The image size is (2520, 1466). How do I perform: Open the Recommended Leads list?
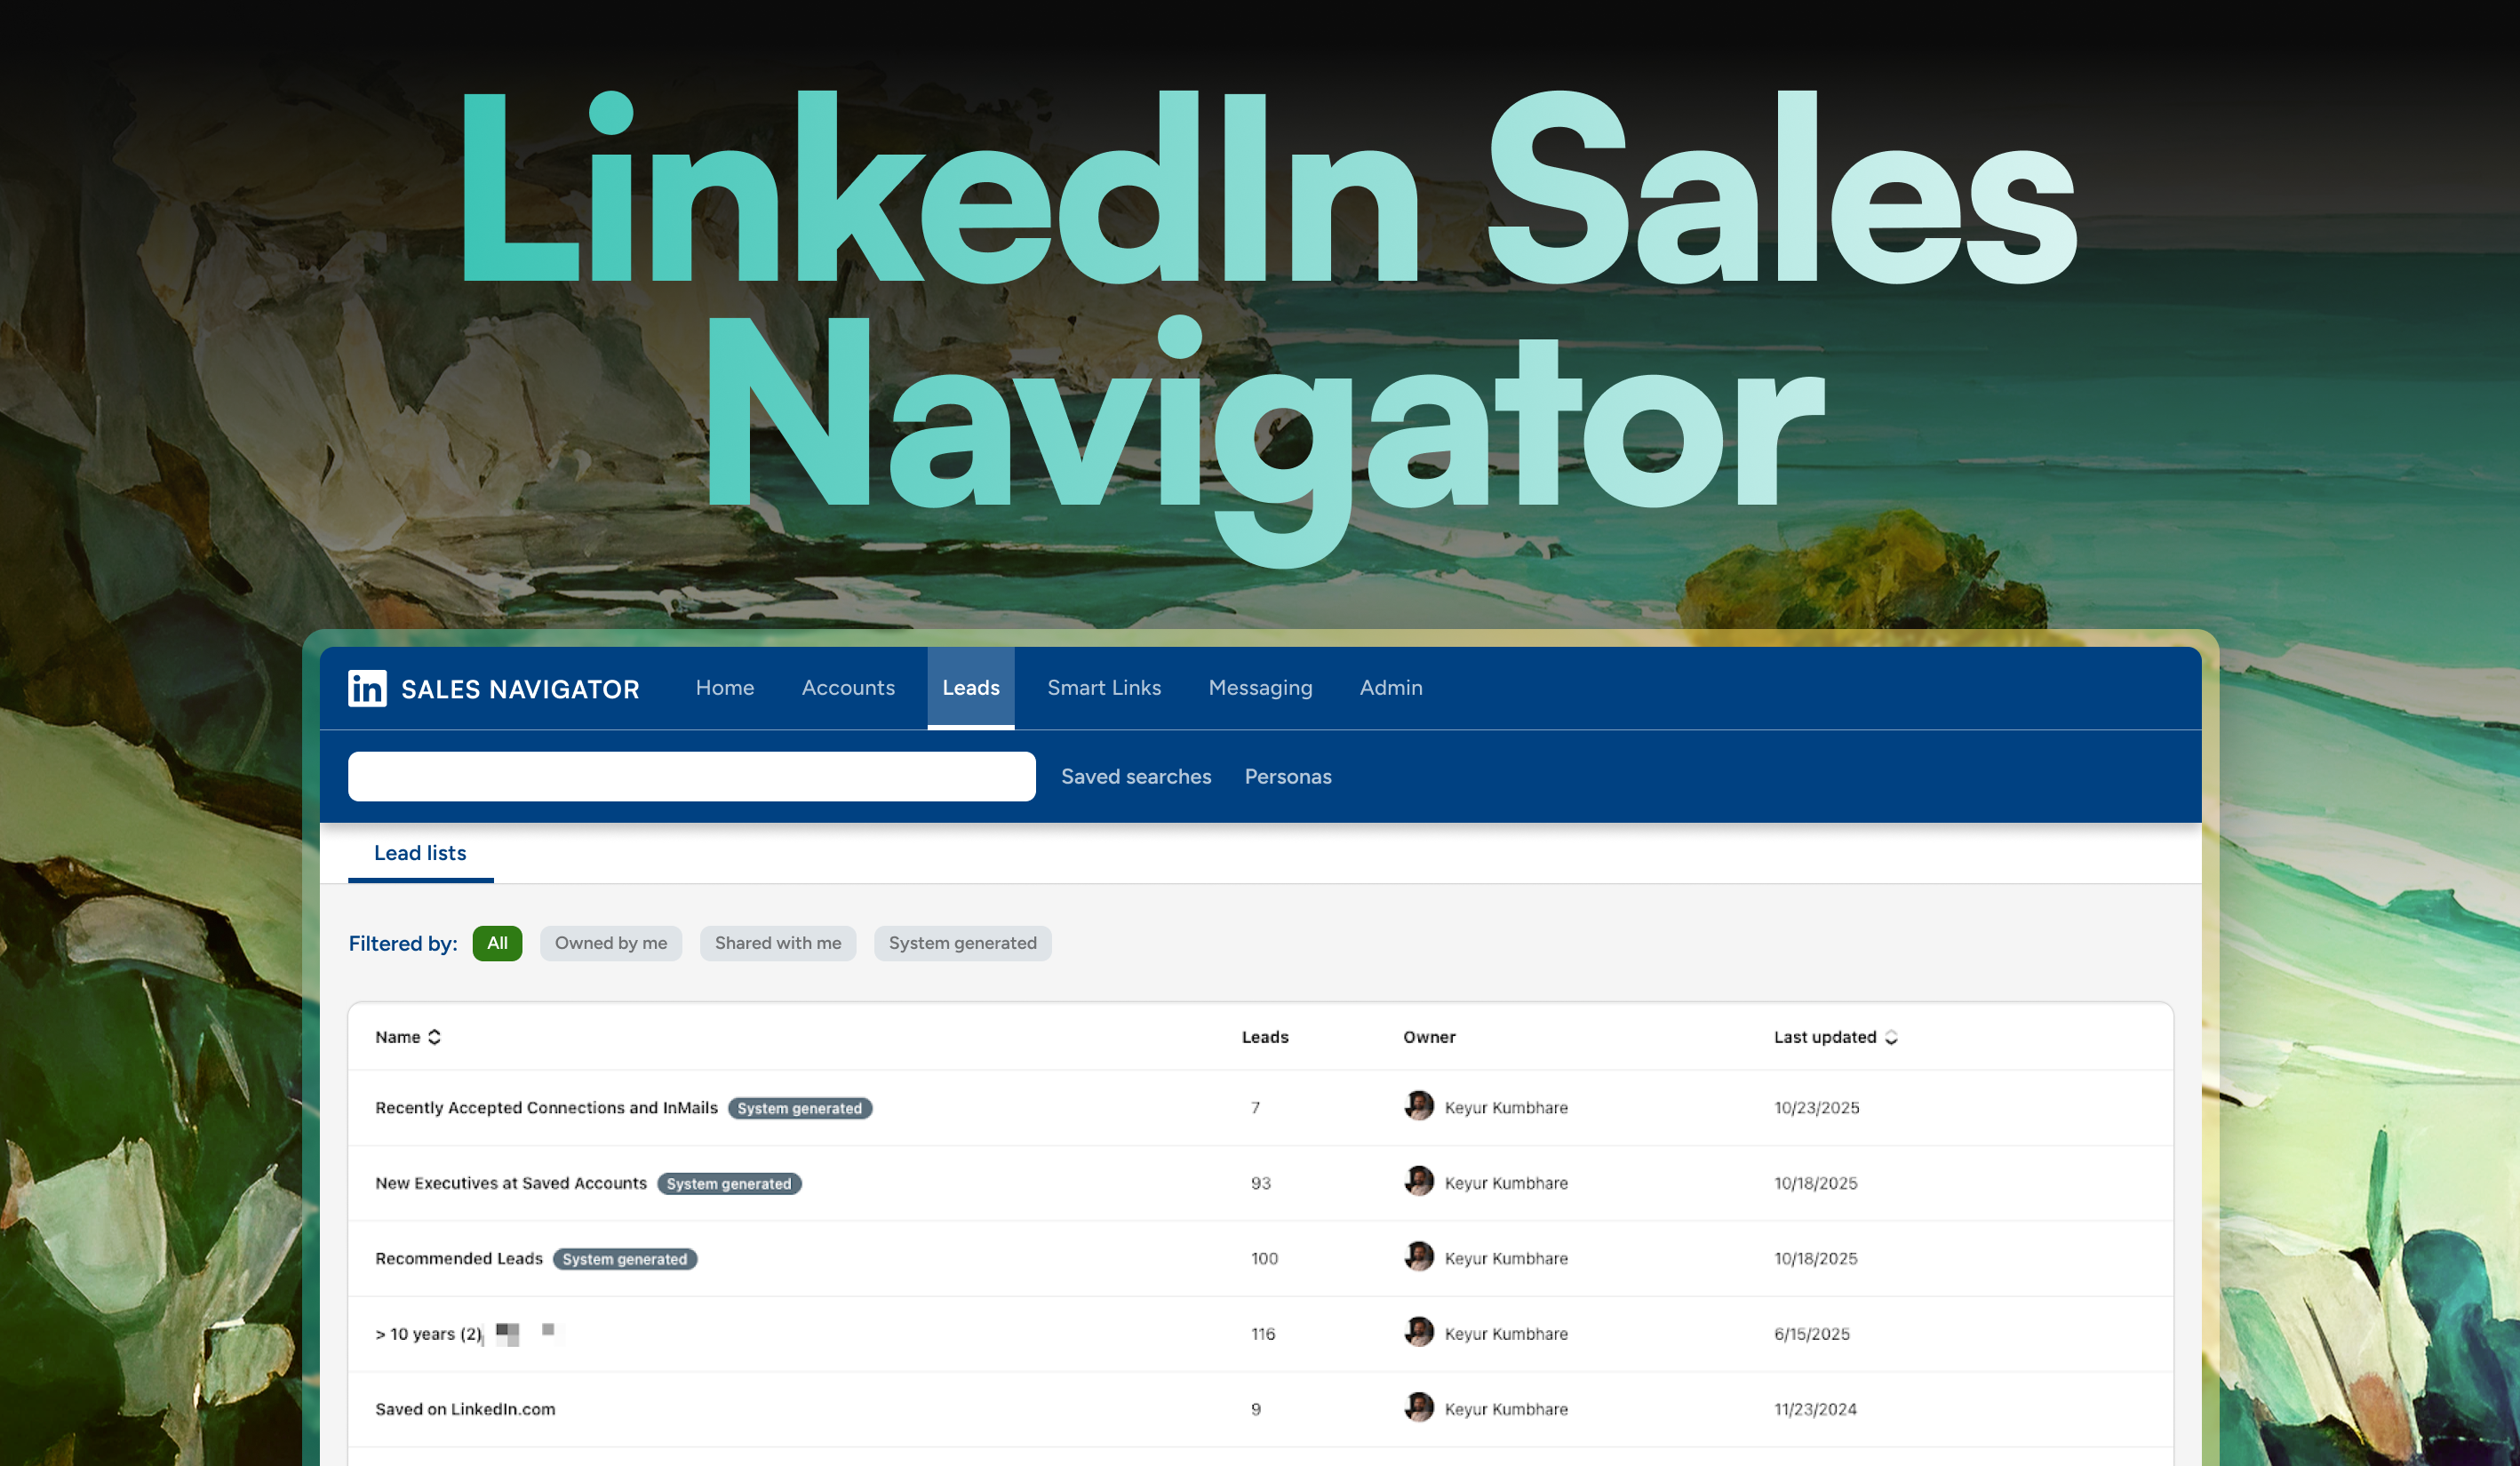[459, 1258]
